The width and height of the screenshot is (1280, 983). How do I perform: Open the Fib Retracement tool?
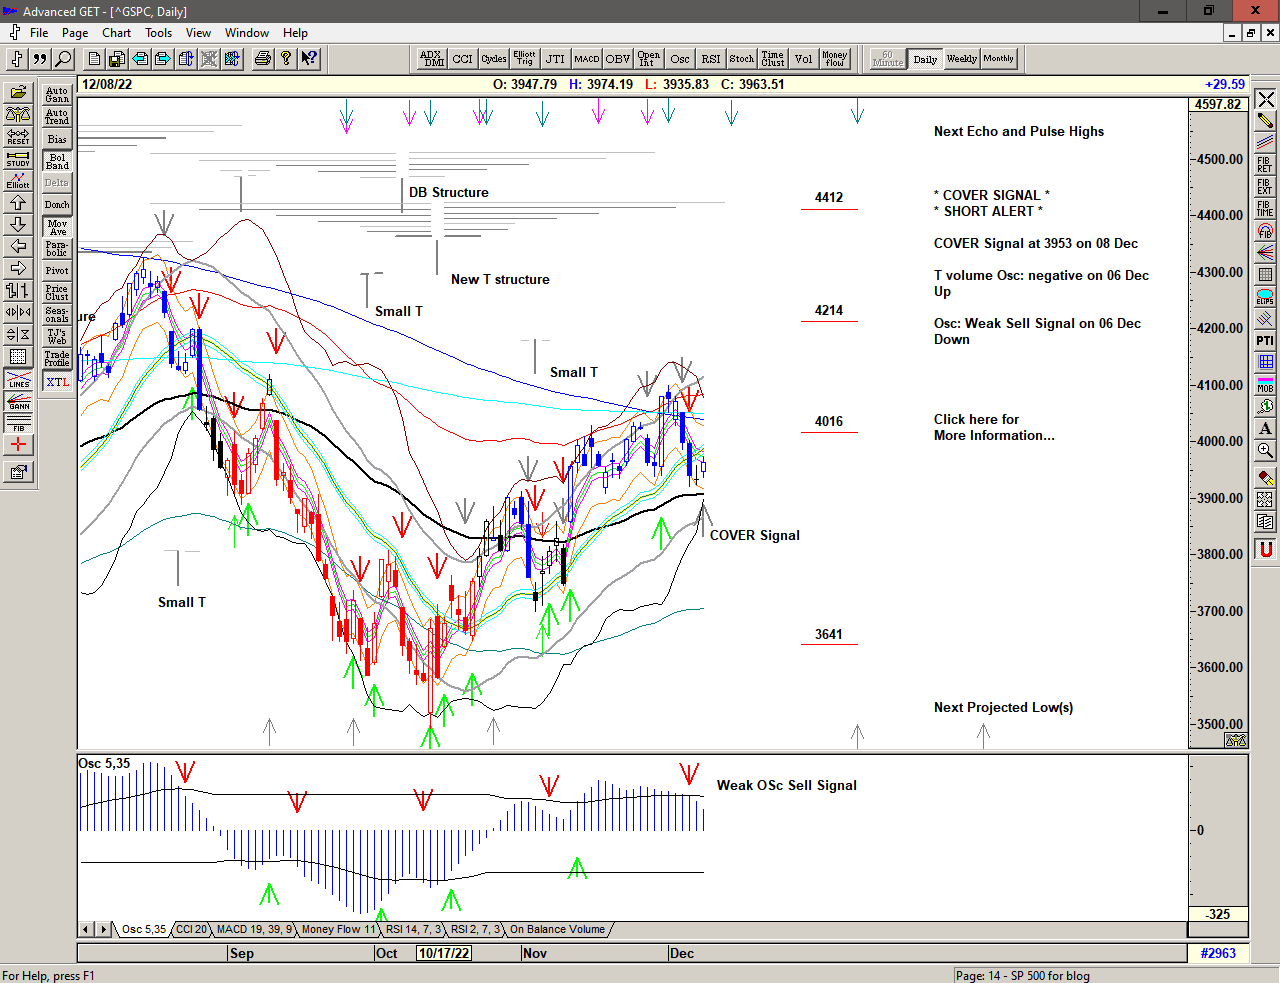coord(1265,164)
